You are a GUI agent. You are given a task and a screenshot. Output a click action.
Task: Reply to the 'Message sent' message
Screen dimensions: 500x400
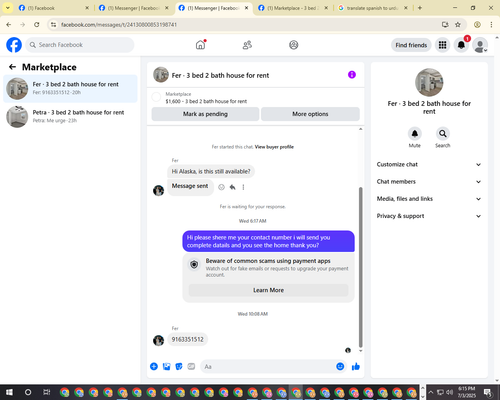232,187
